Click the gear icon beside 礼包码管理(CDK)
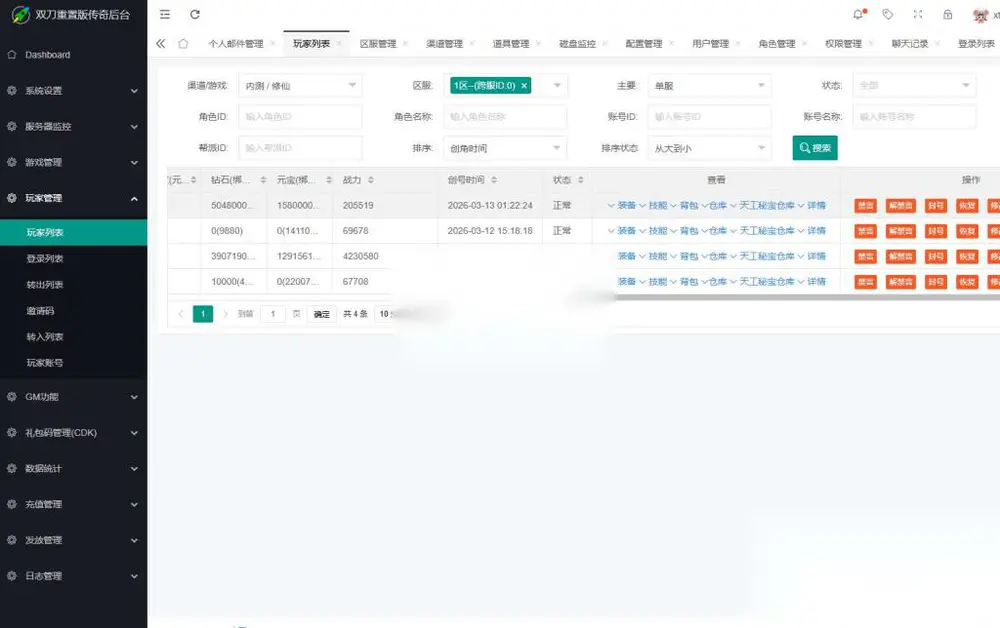This screenshot has width=1000, height=628. (11, 432)
